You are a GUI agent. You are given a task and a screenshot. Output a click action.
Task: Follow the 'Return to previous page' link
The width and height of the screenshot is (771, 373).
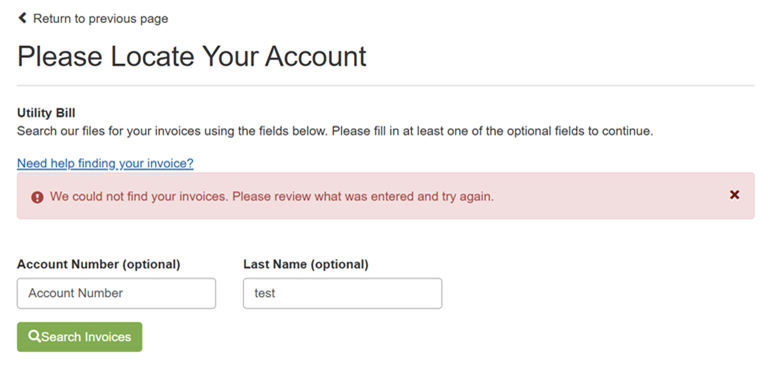[x=100, y=19]
